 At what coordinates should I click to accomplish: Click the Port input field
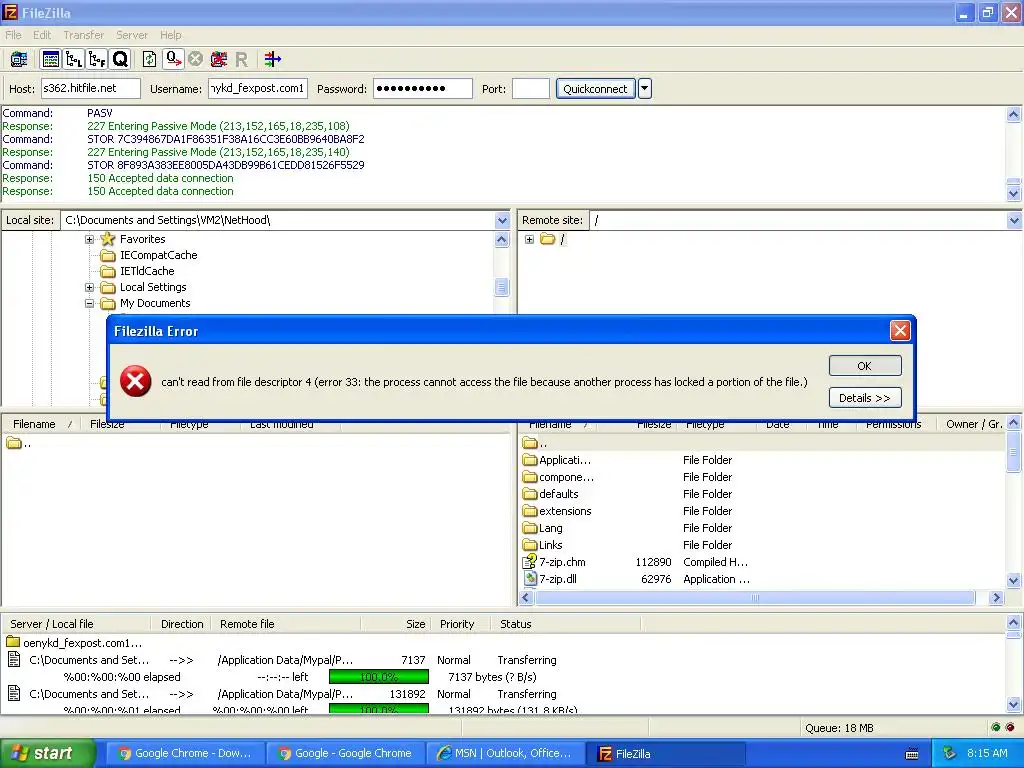click(x=530, y=88)
